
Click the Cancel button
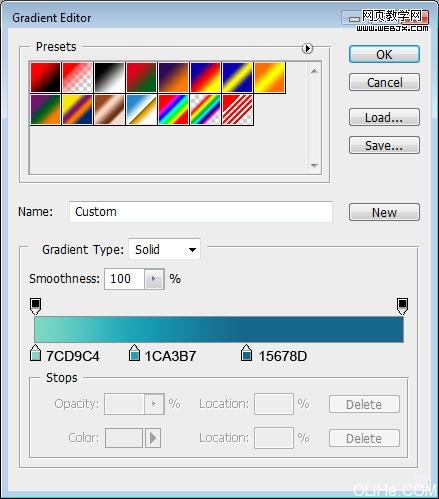point(384,82)
